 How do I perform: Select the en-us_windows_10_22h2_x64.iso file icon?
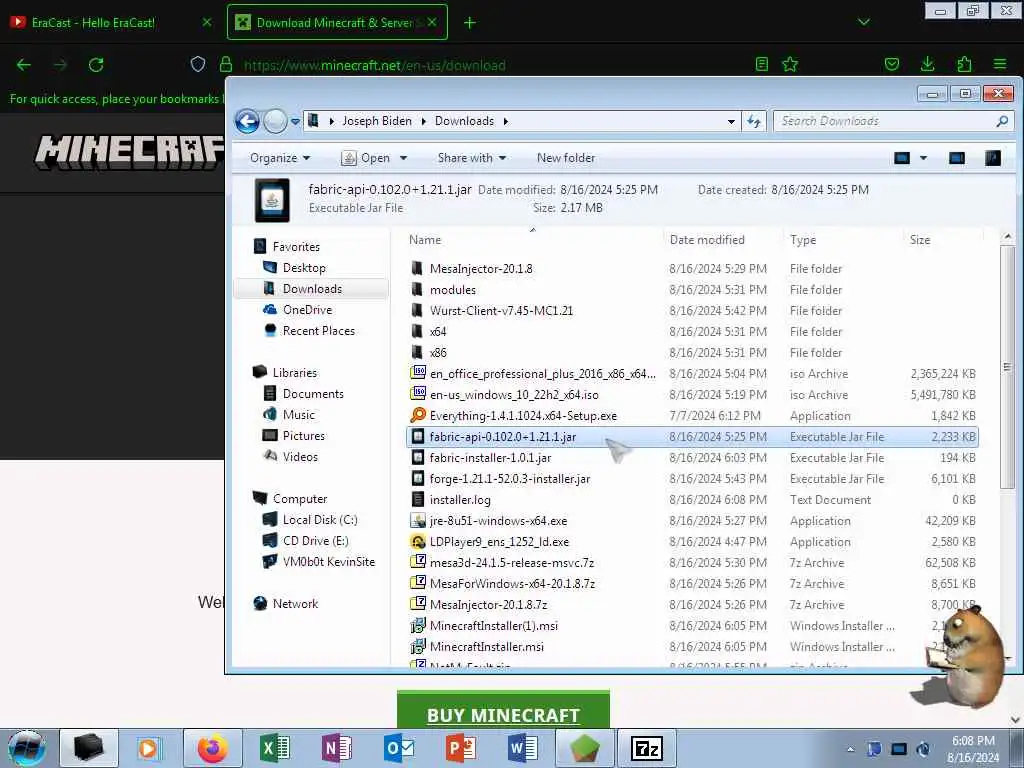point(418,394)
